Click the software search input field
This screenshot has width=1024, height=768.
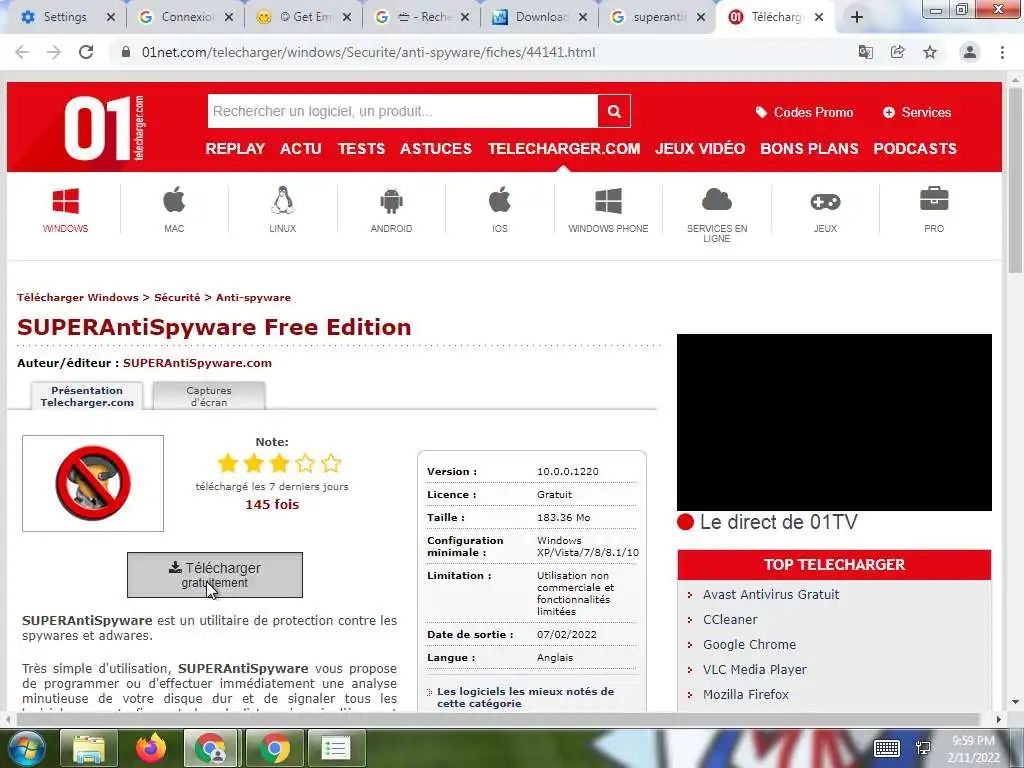click(402, 111)
